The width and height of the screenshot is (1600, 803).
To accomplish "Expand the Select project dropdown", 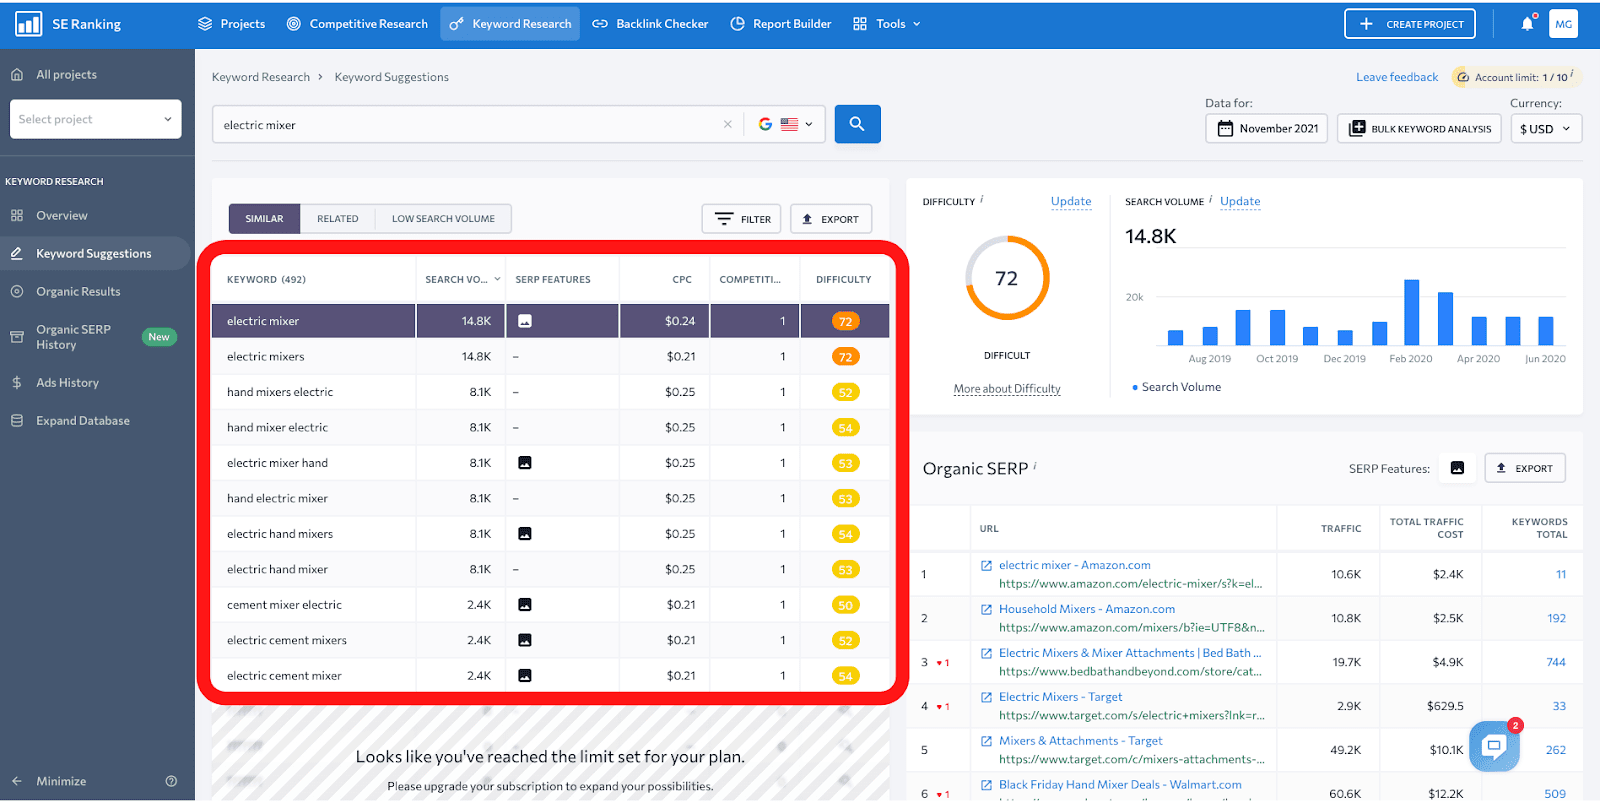I will (x=96, y=119).
